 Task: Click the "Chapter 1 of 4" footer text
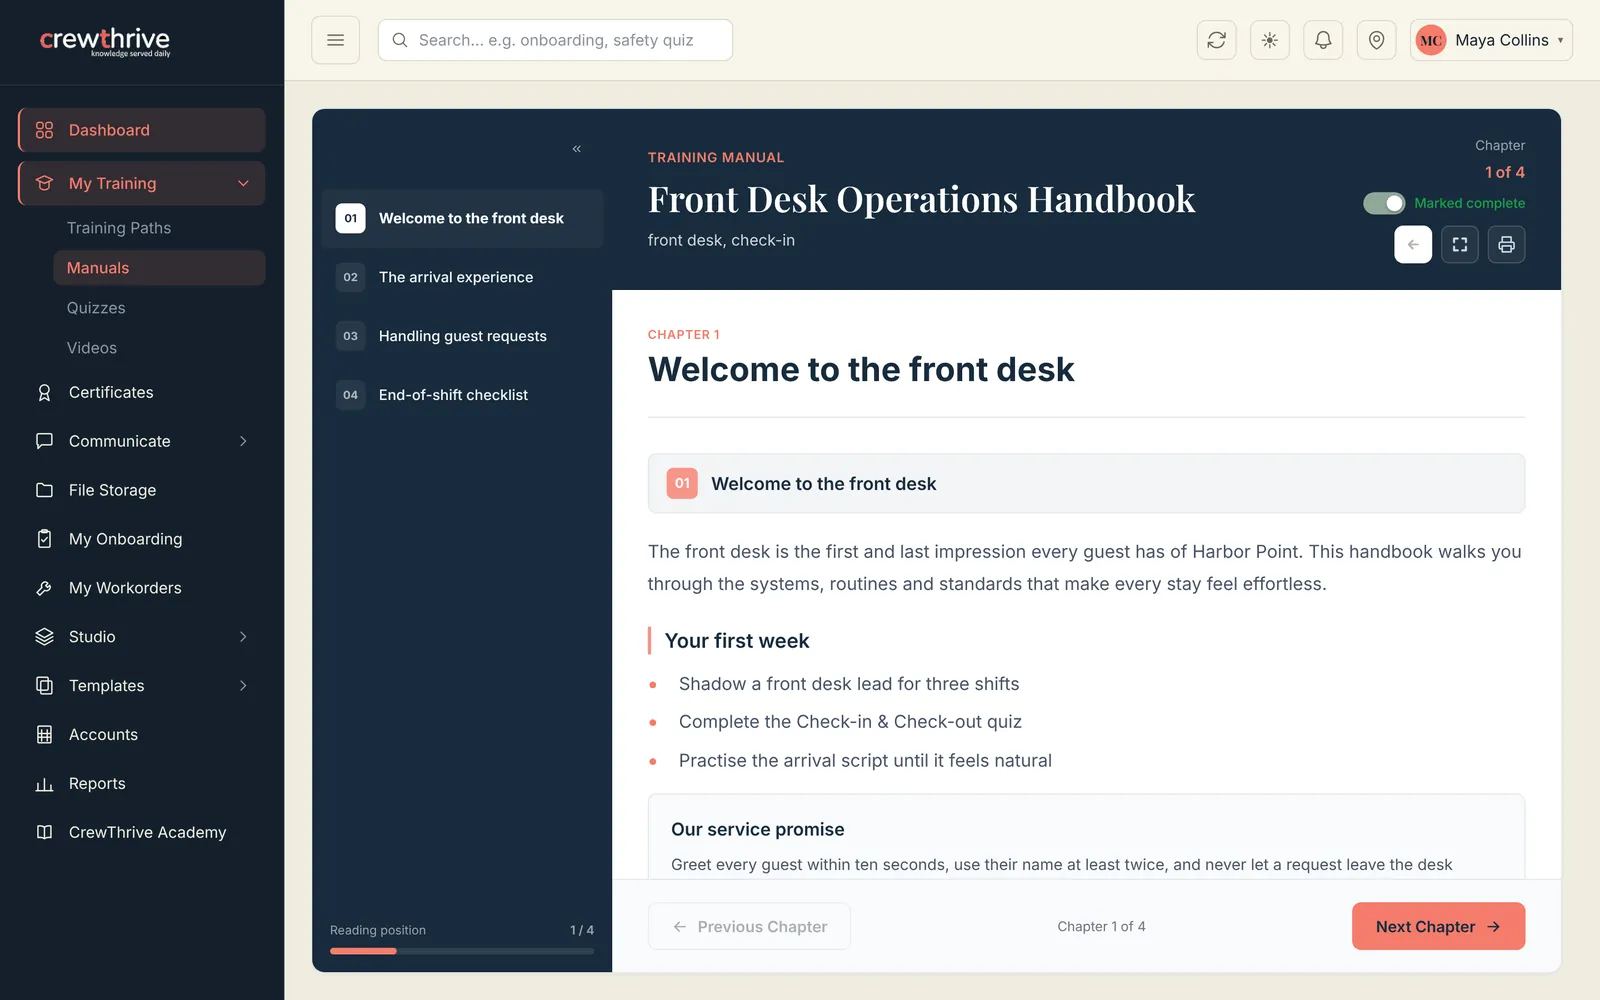[x=1101, y=927]
